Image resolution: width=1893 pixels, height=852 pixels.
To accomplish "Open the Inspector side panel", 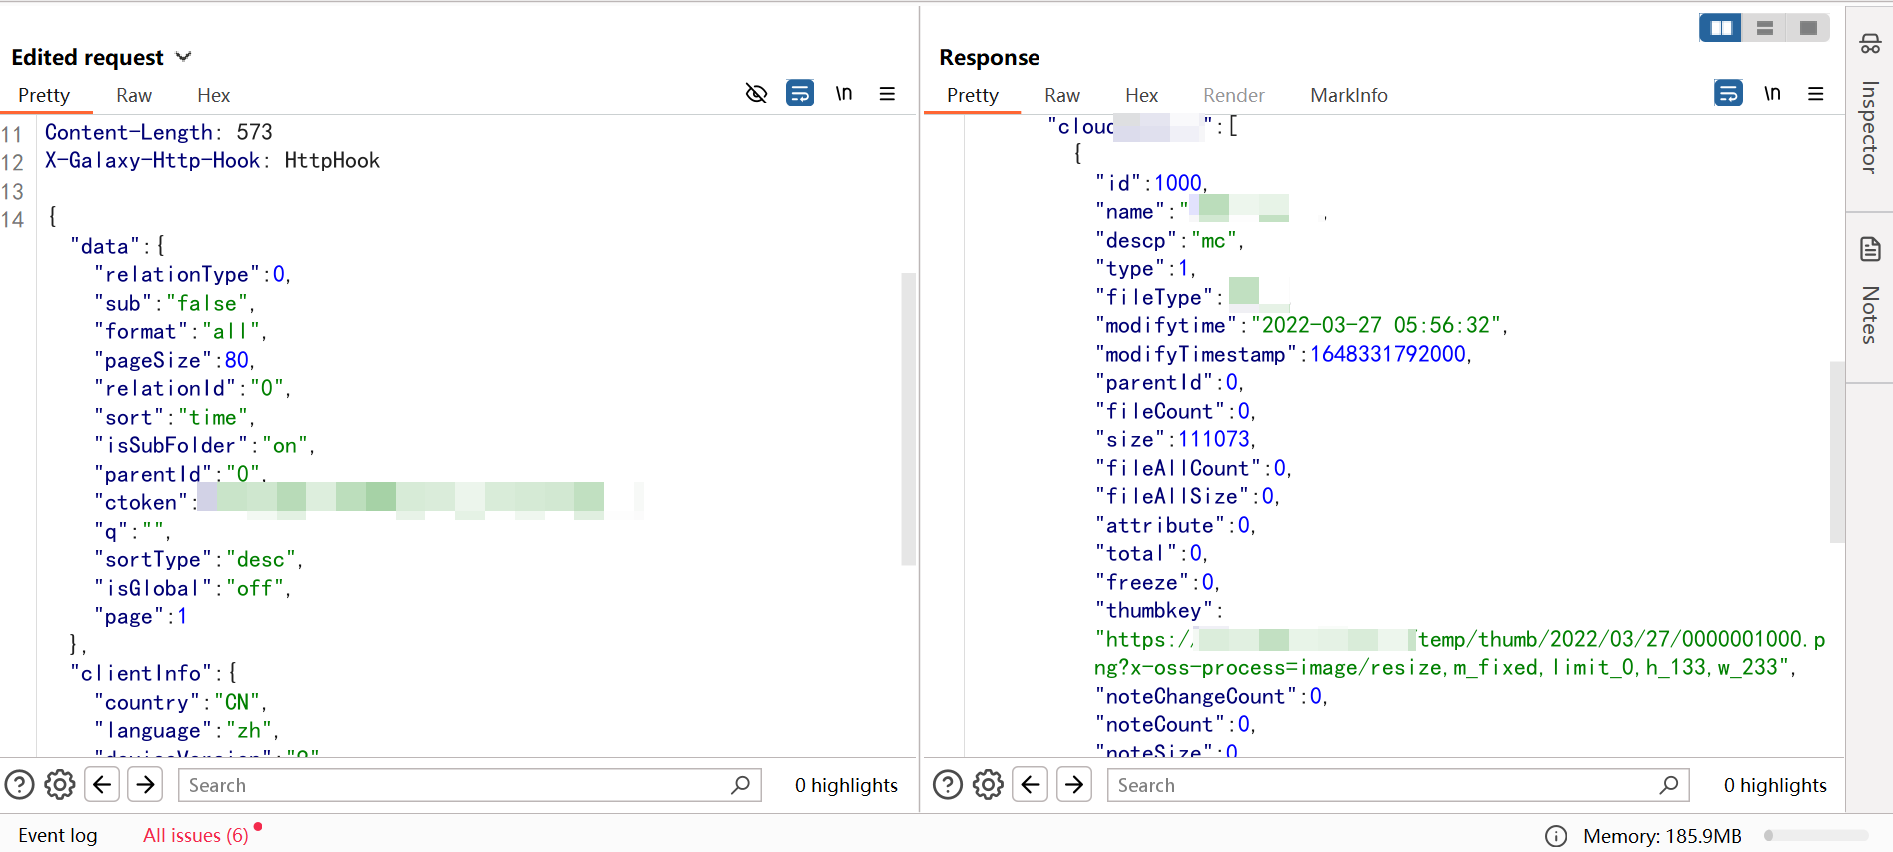I will click(1869, 105).
